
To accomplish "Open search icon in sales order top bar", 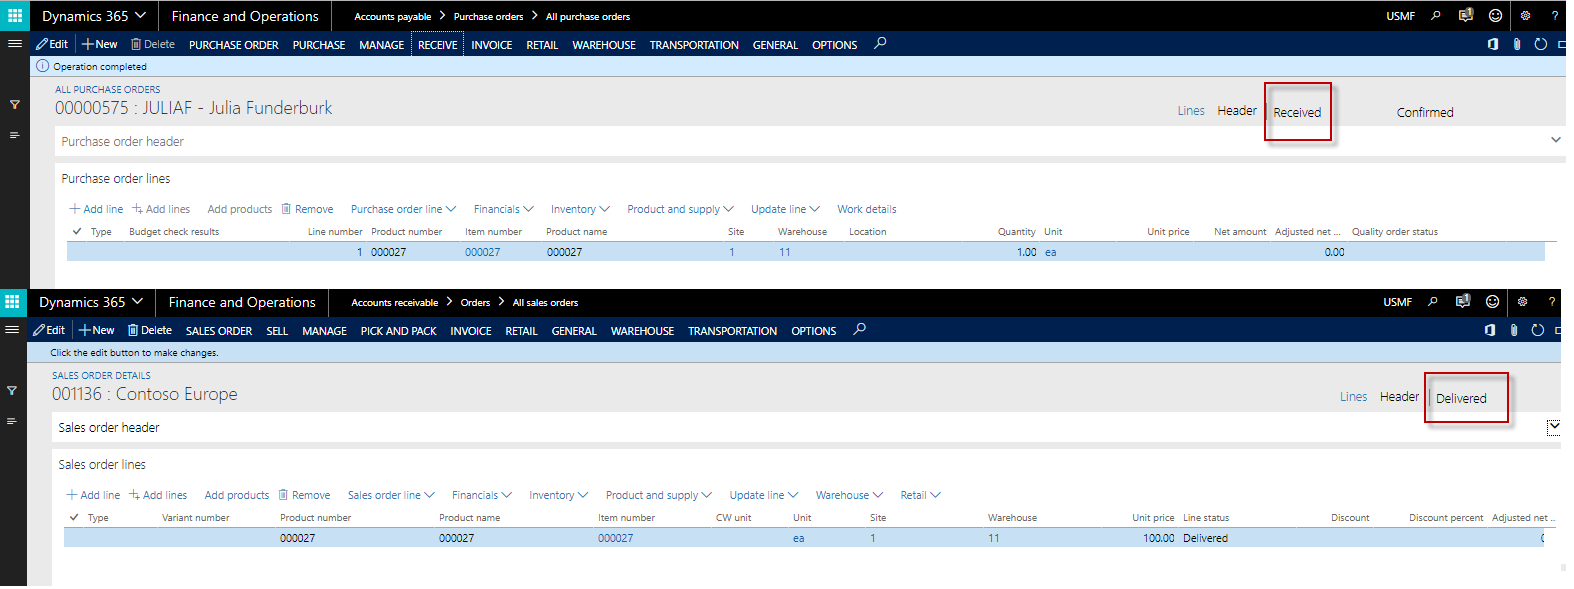I will click(1433, 302).
